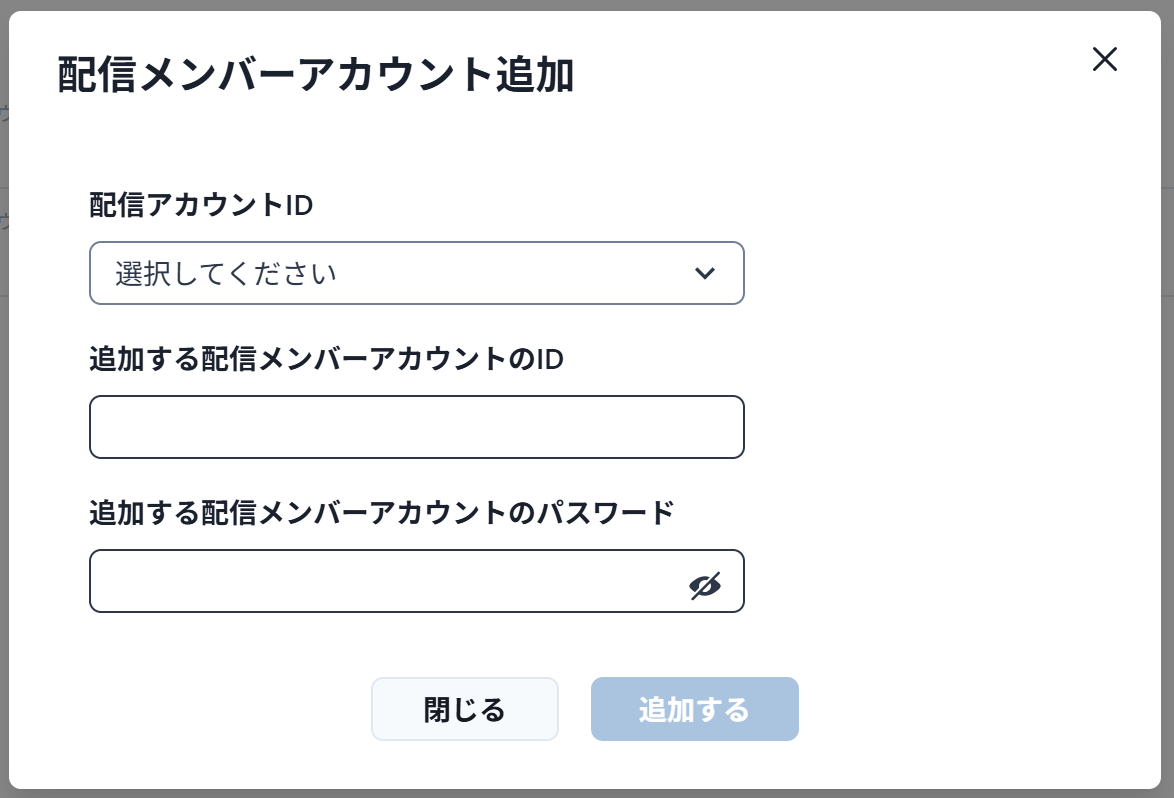Click the 追加する配信メンバーアカウントのパスワード label
The image size is (1174, 798).
pos(382,514)
